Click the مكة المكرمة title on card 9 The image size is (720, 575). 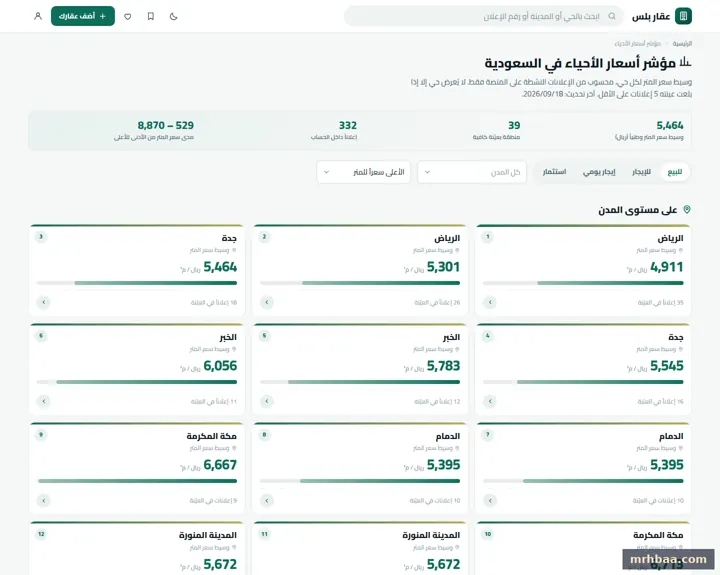point(211,436)
